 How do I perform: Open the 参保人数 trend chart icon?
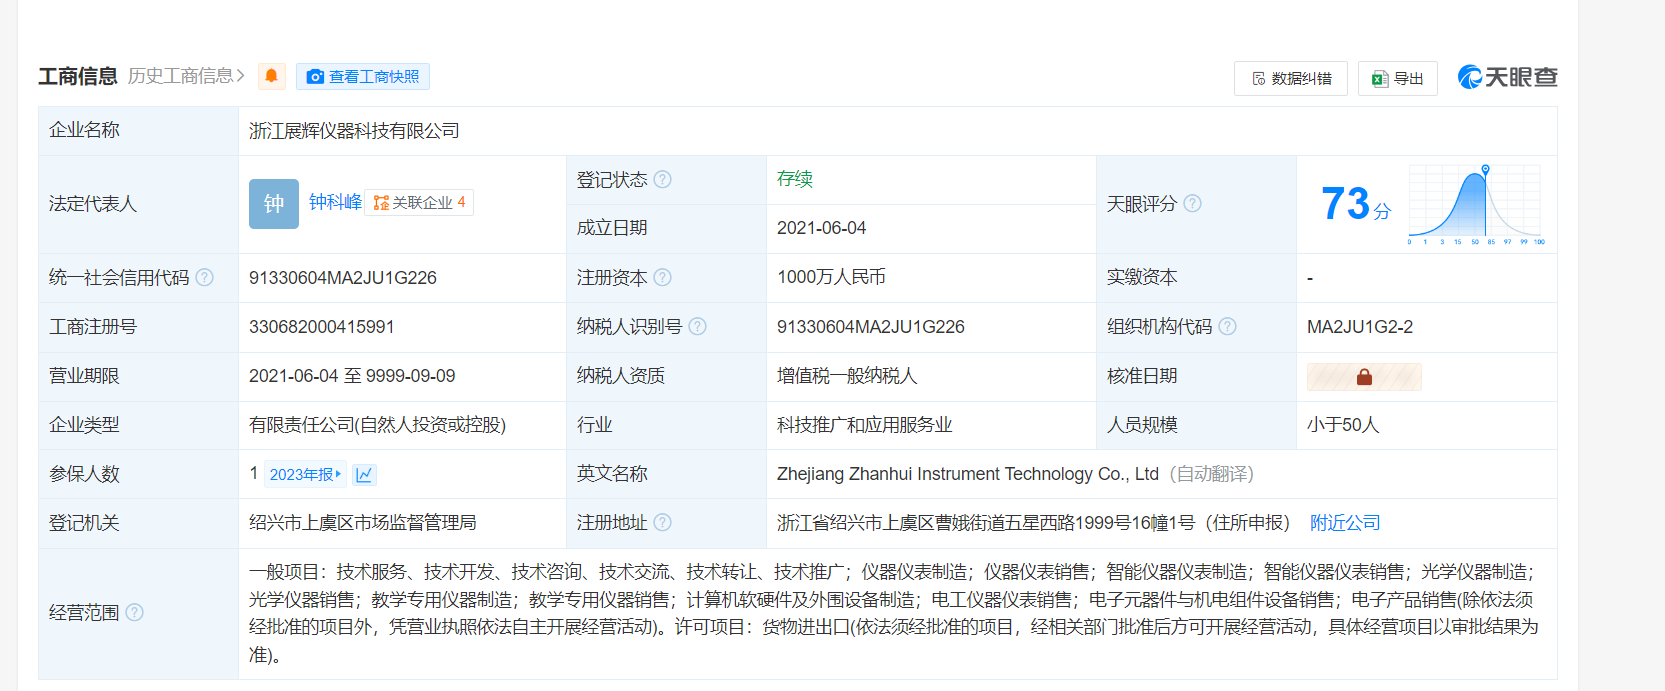click(x=364, y=474)
